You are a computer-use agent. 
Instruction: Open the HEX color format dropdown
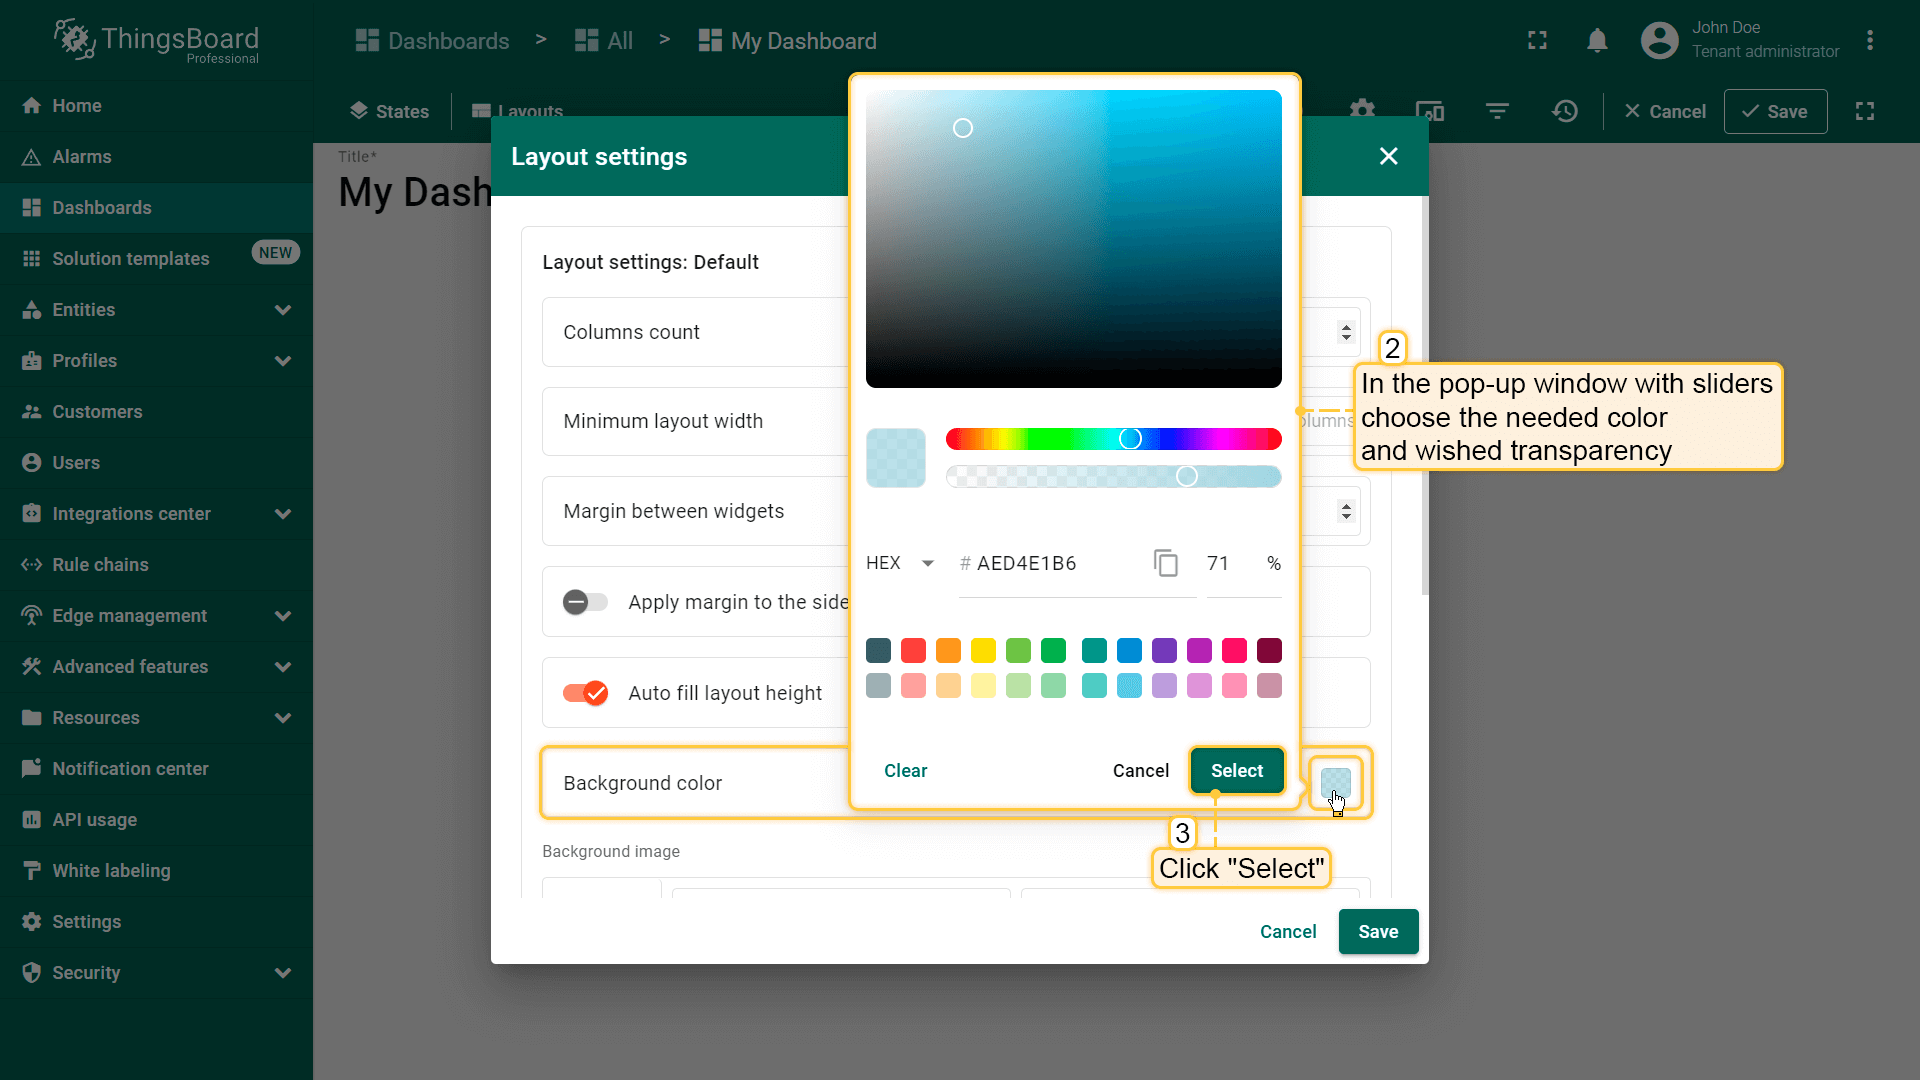click(900, 563)
